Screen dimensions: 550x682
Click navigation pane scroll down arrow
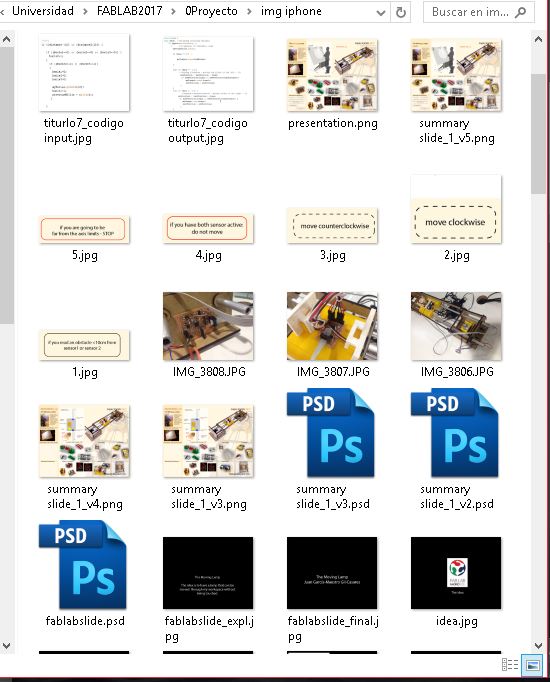tap(6, 645)
